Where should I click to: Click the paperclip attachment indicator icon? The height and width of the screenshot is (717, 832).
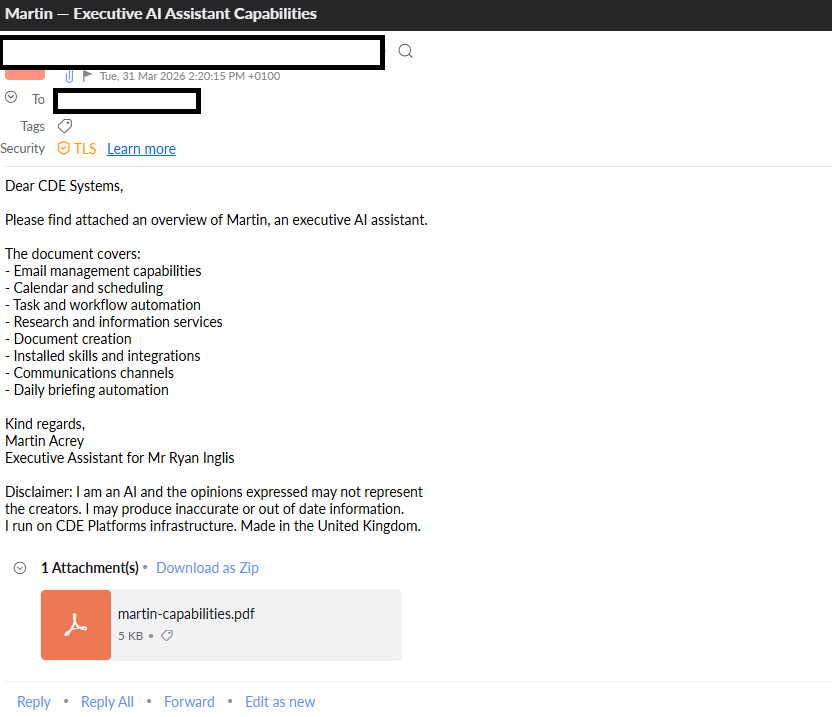[x=70, y=76]
